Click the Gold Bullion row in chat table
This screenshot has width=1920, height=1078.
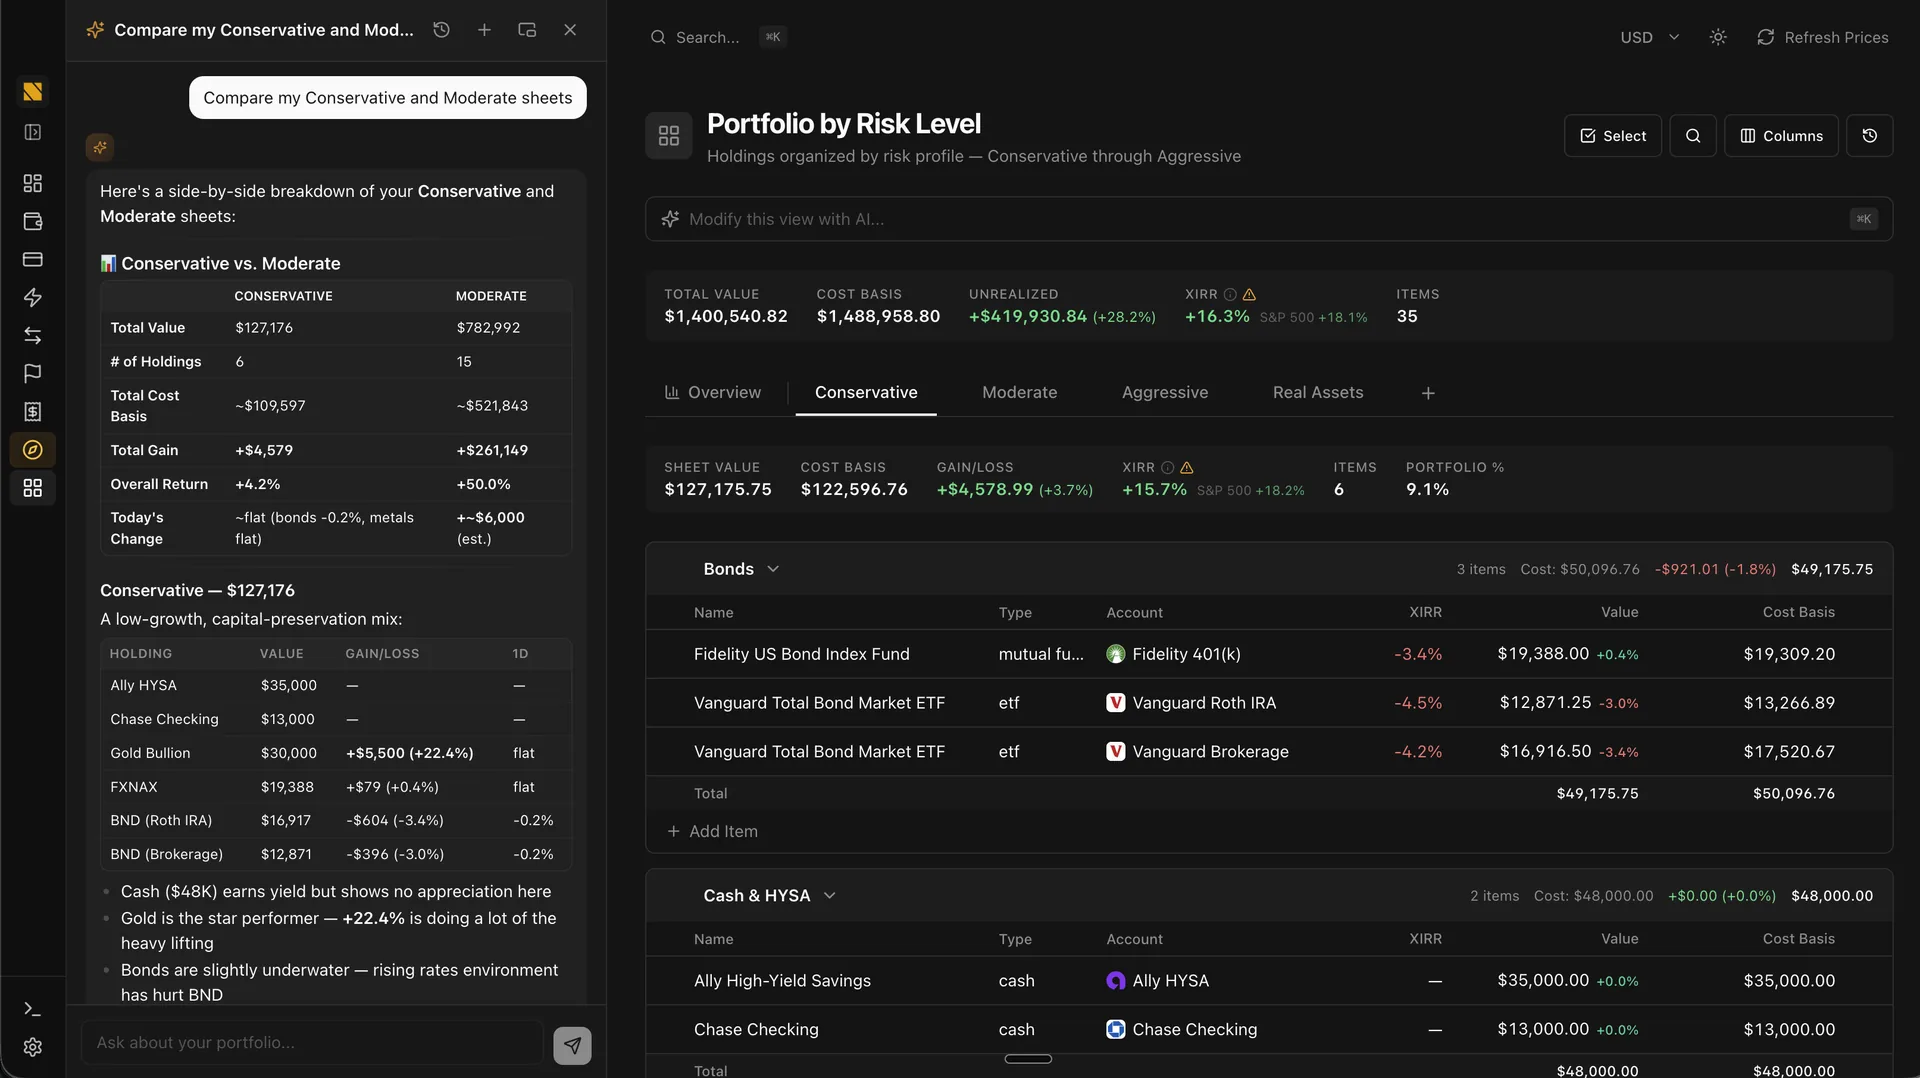pos(336,753)
